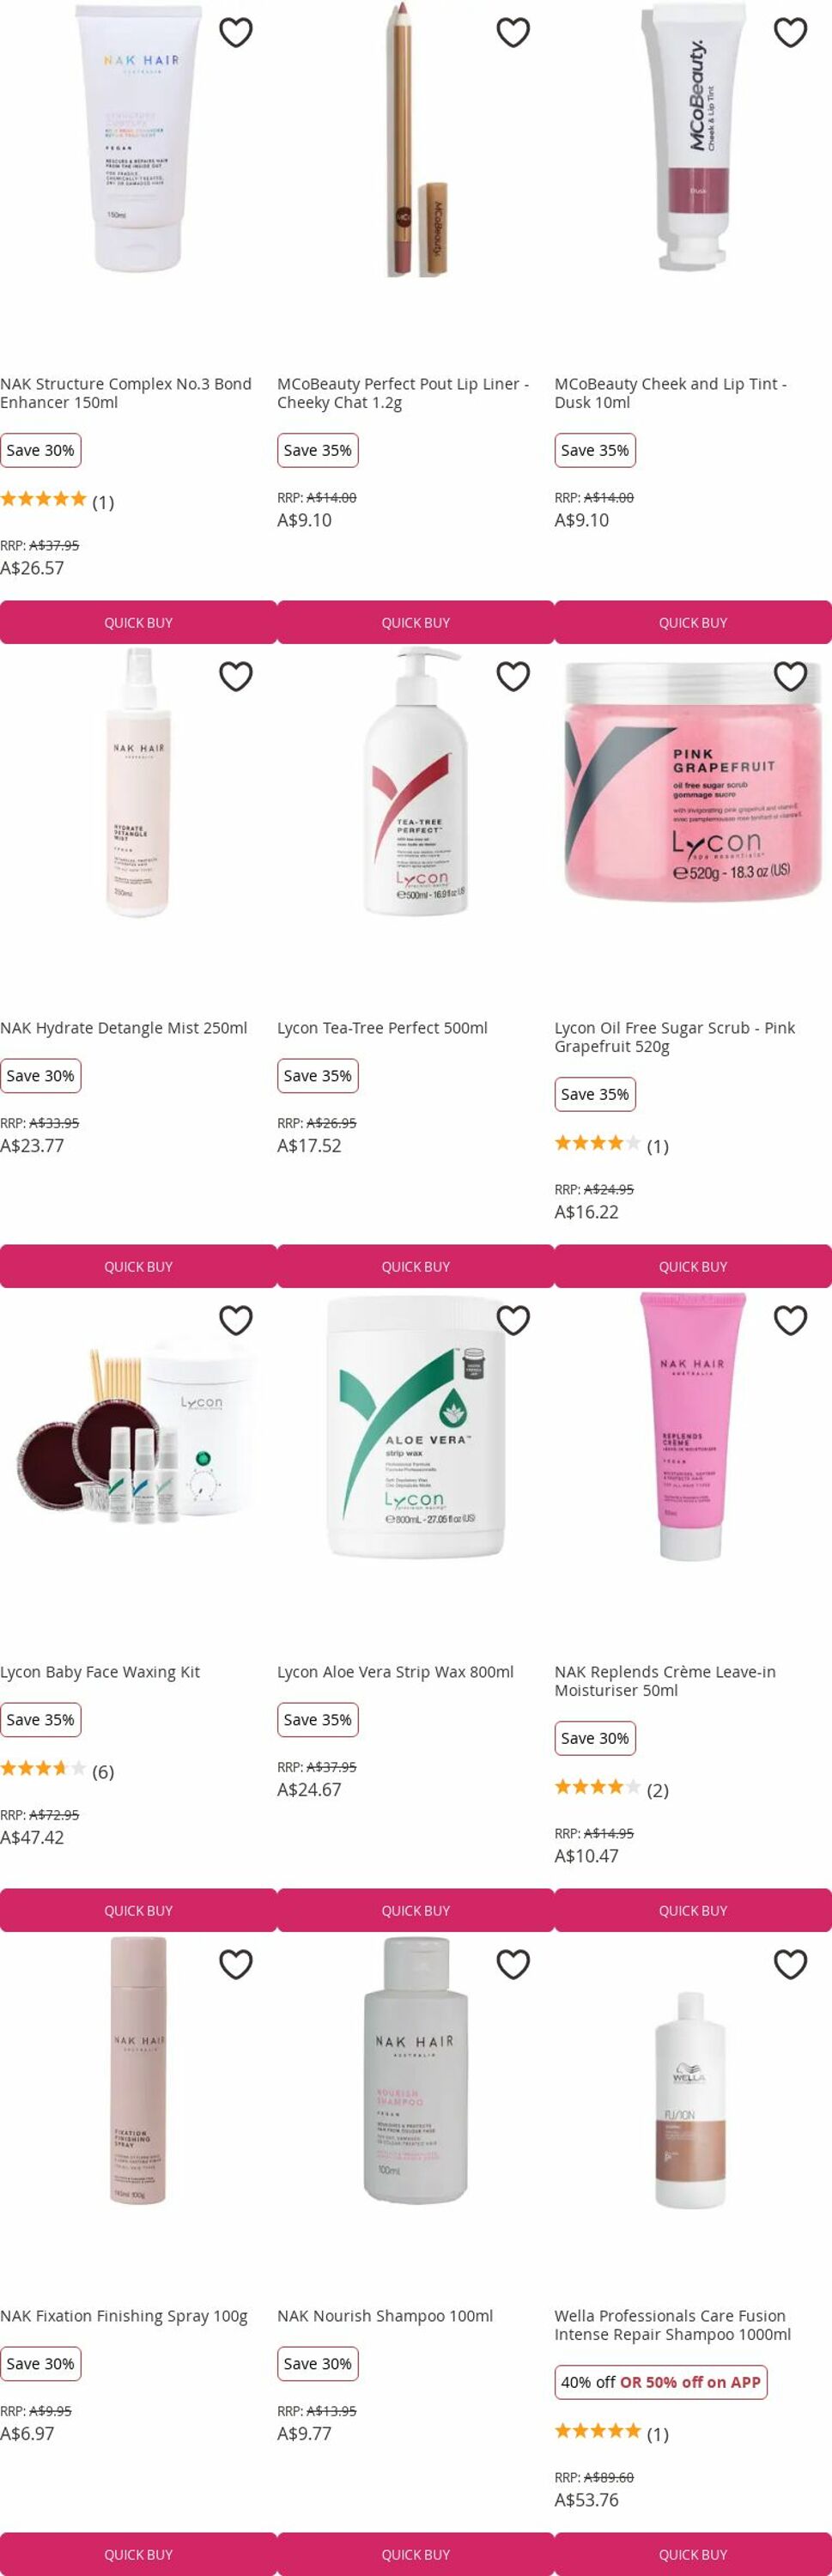Favorite the Wella Fusion Intense Repair Shampoo

790,1965
